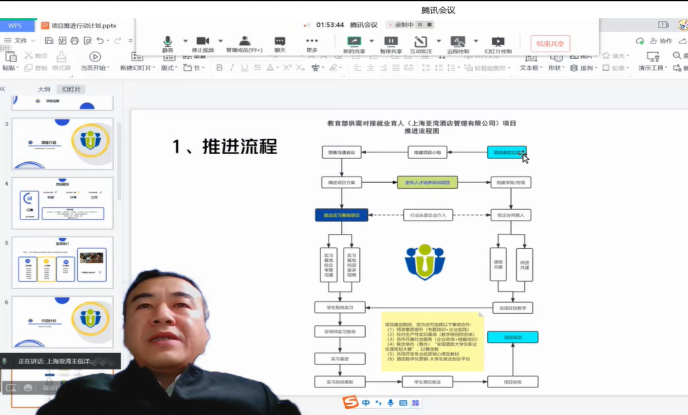Screen dimensions: 688x415
Task: Switch to the Outline (大纲) tab
Action: [44, 89]
